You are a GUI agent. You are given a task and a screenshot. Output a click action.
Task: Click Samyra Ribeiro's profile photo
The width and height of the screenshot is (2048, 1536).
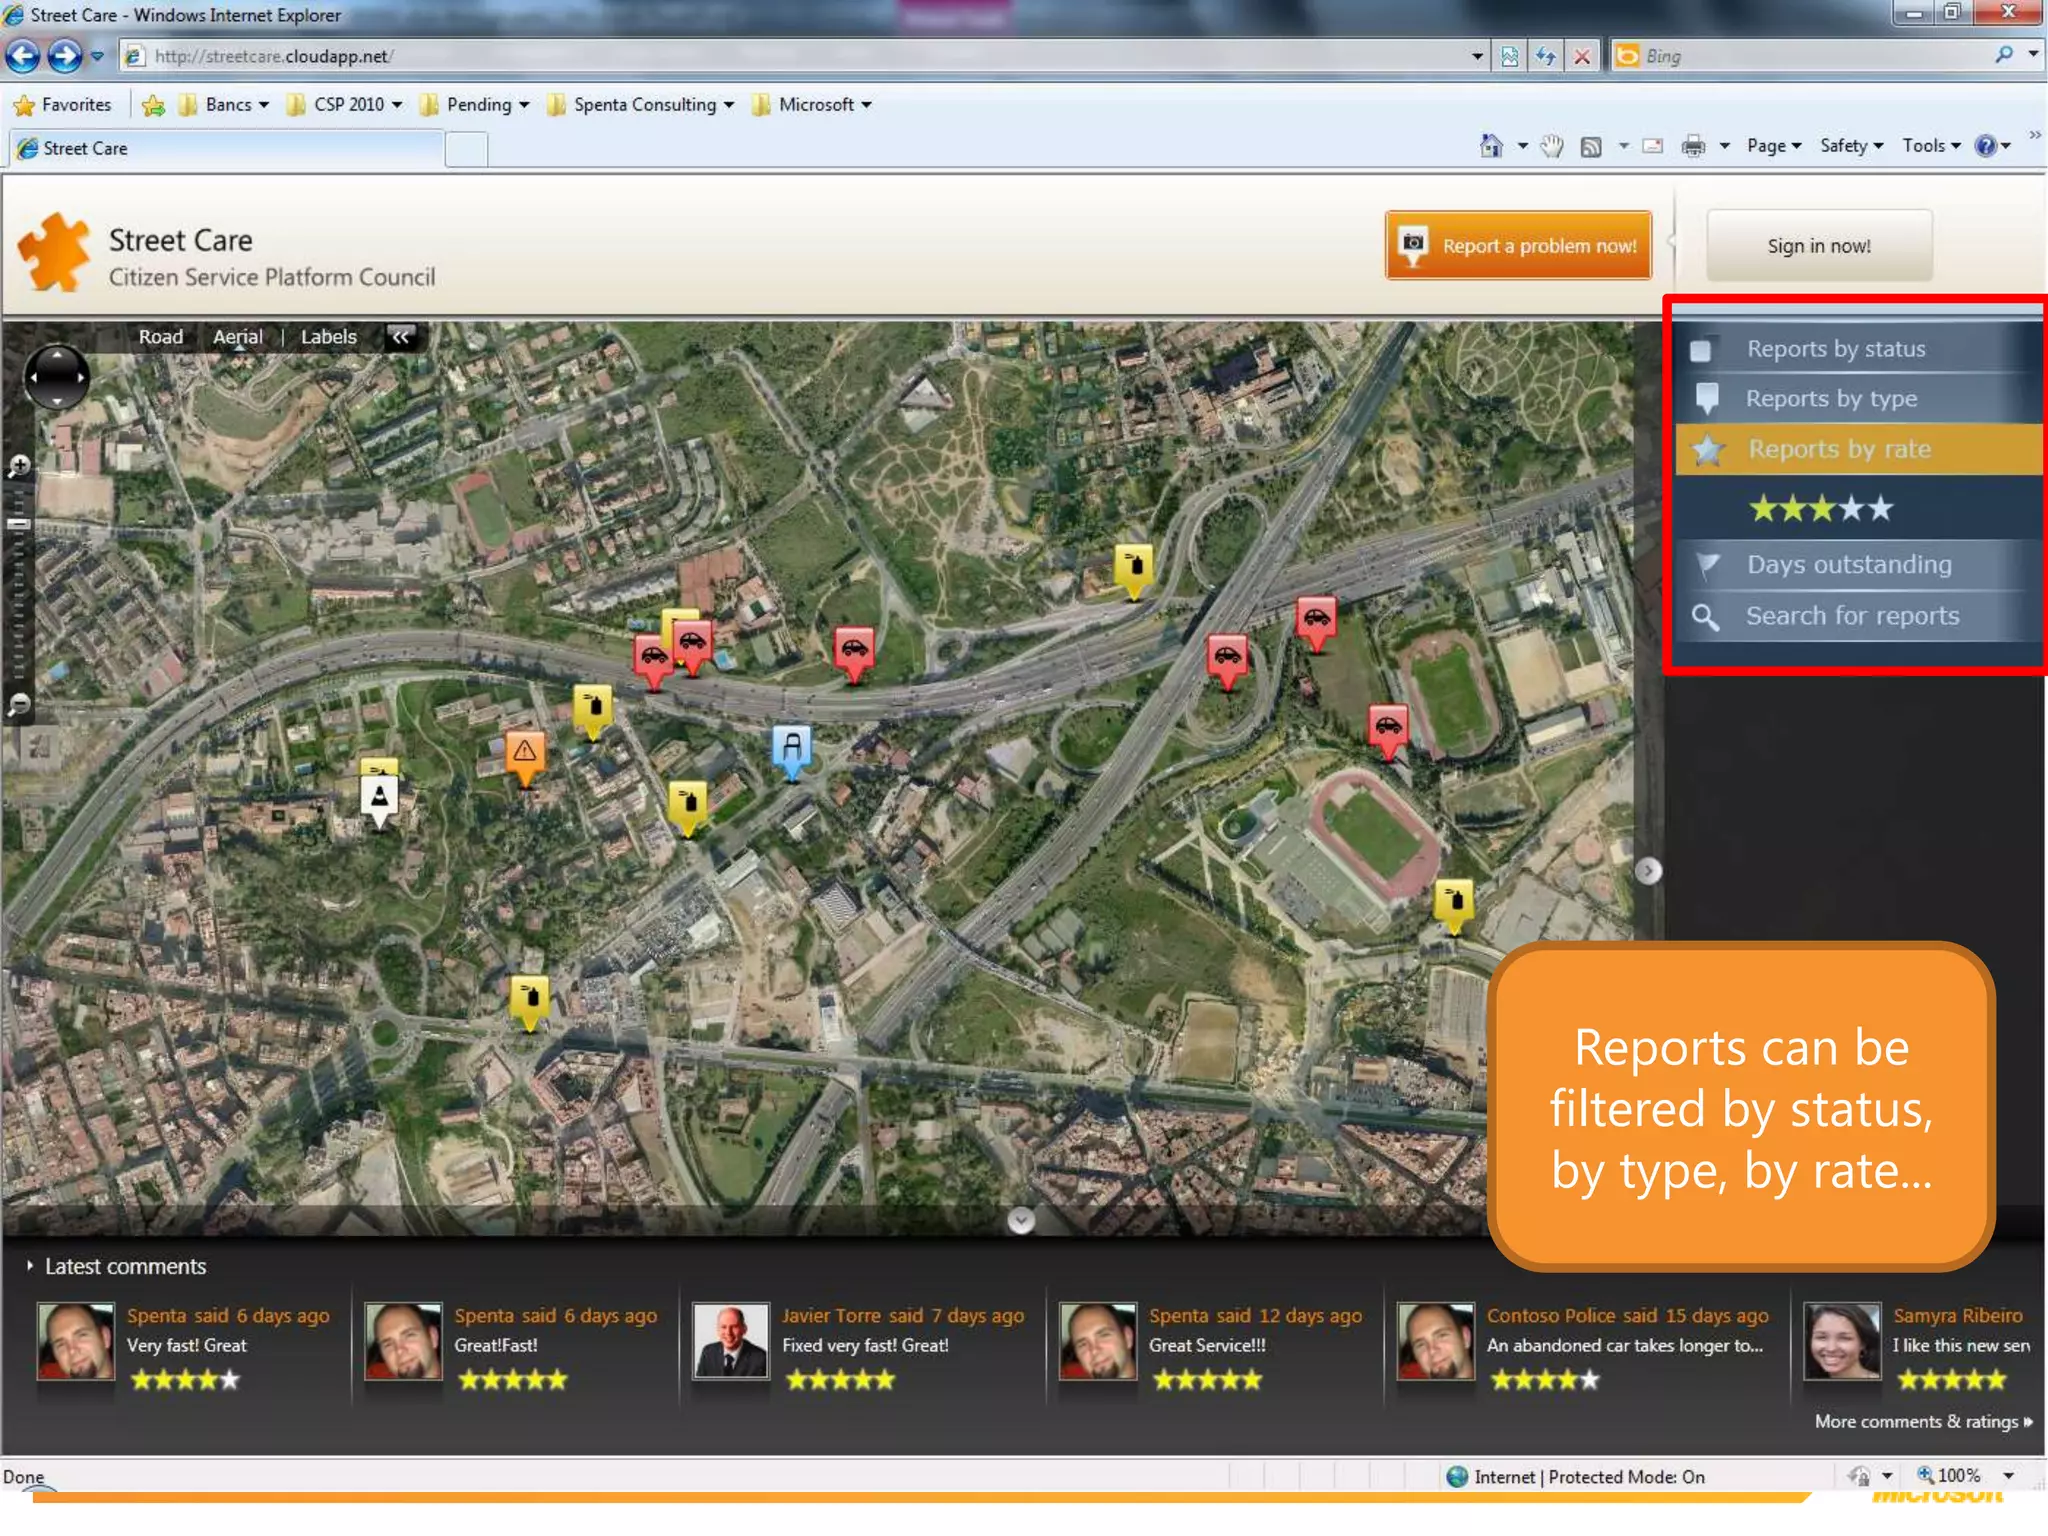(x=1842, y=1341)
